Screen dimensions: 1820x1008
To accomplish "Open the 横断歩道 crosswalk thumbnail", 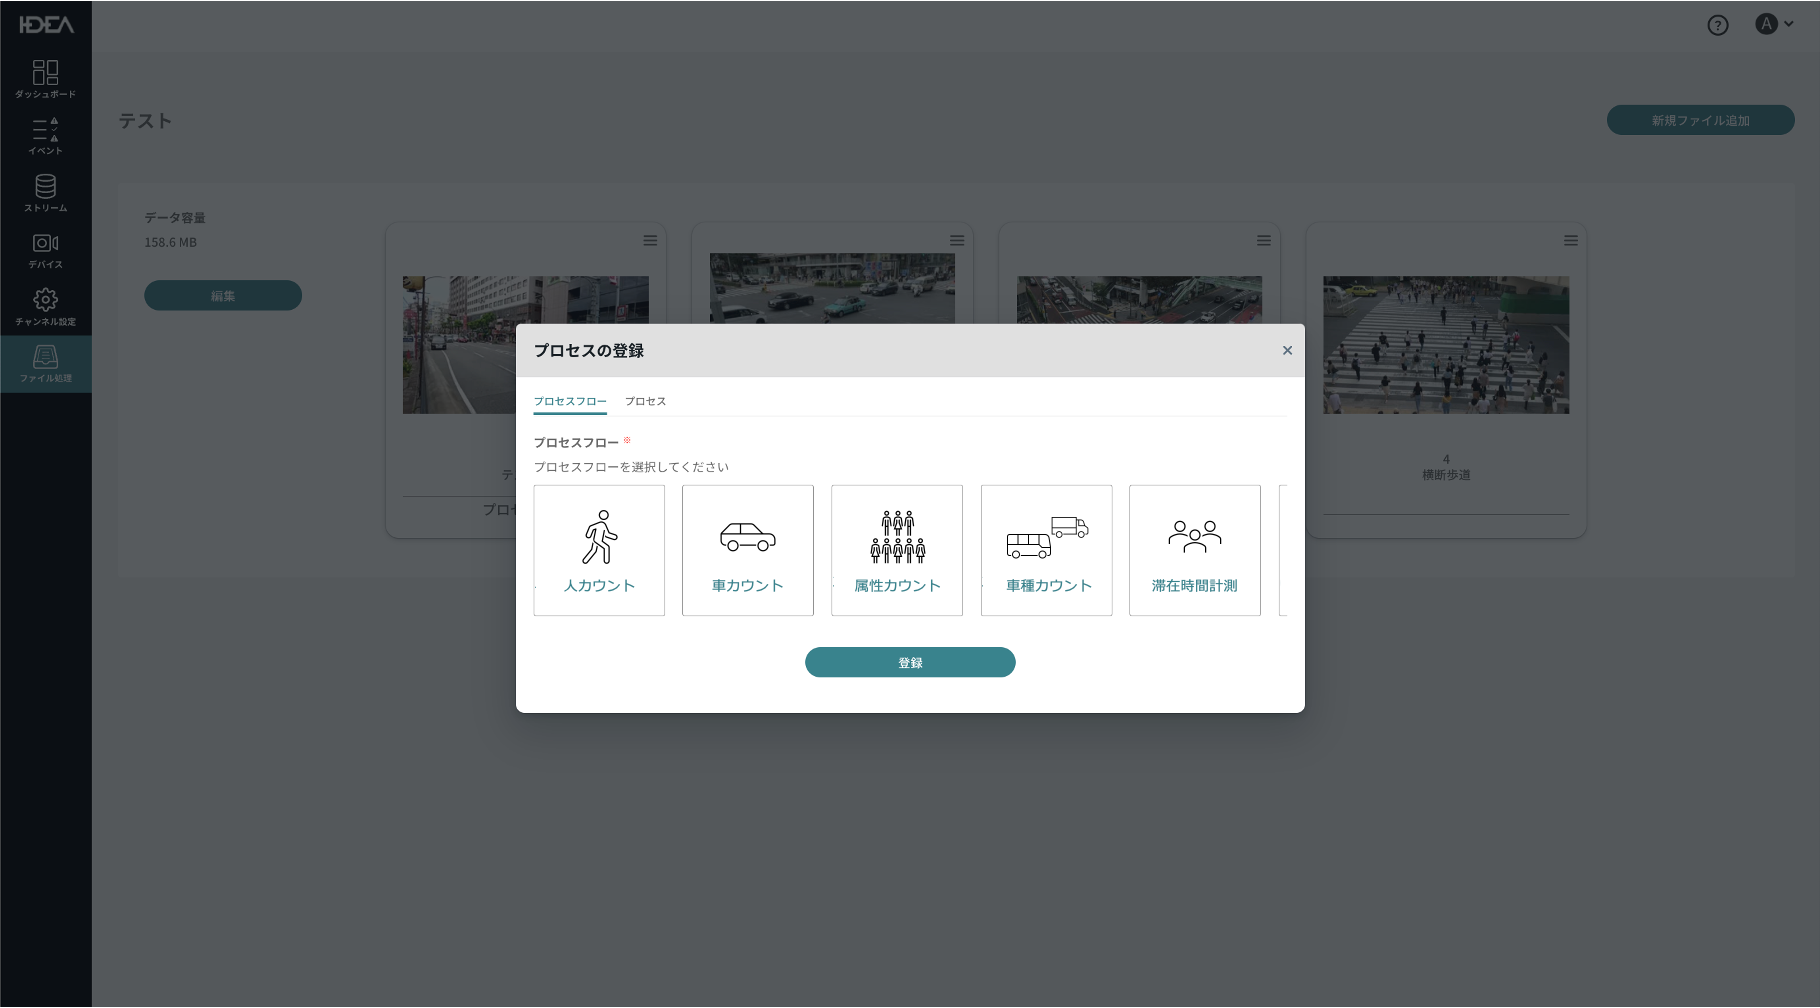I will (1446, 345).
